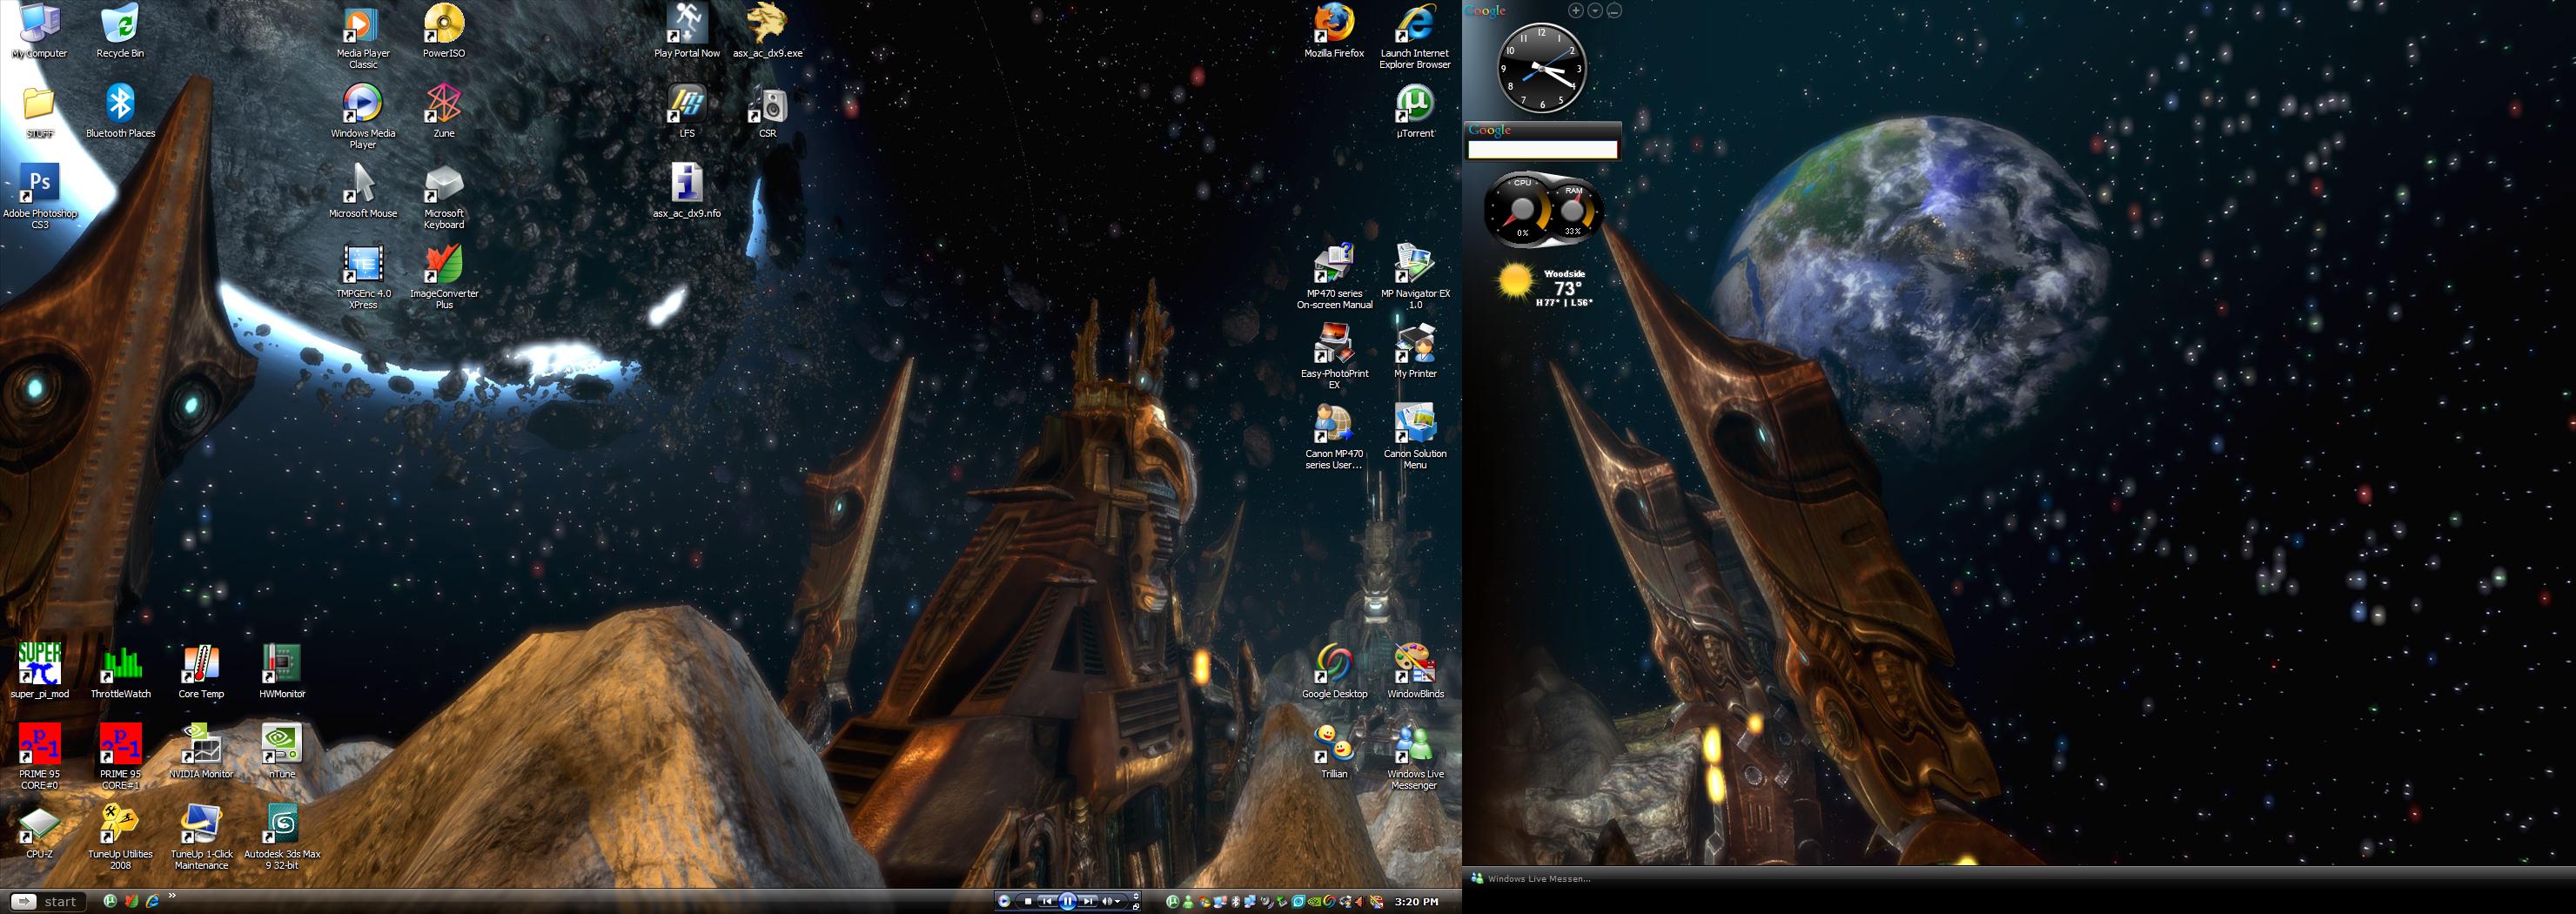Launch Canon Solution Menu
2576x914 pixels.
(x=1415, y=437)
